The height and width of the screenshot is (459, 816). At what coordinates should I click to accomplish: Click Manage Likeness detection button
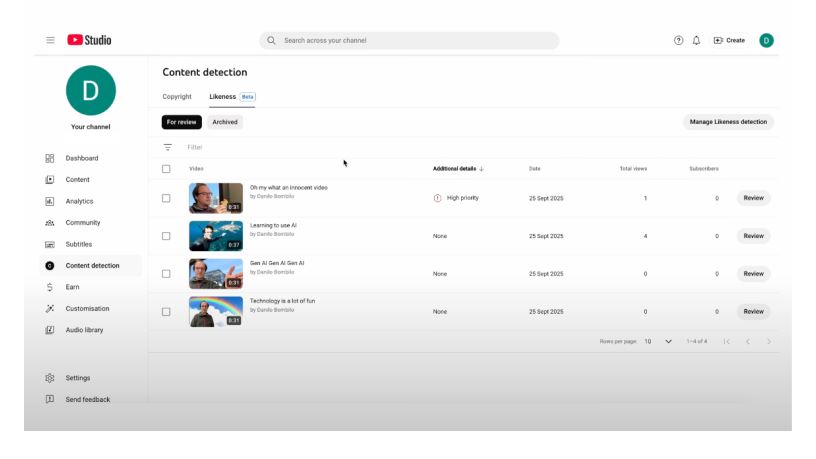tap(728, 122)
